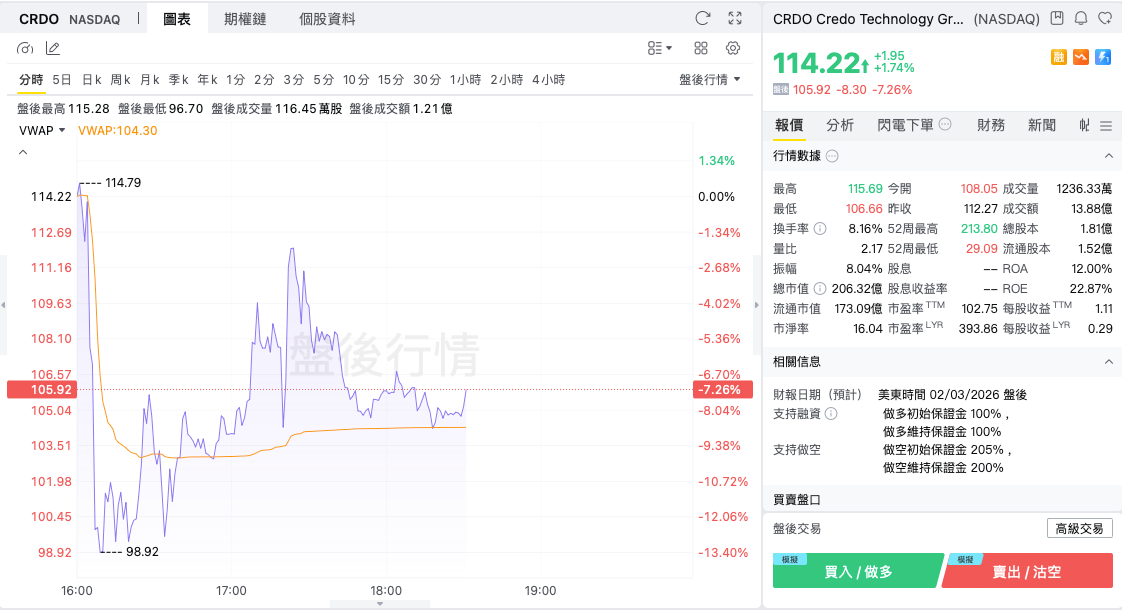
Task: Collapse the 相關信息 section
Action: point(1108,362)
